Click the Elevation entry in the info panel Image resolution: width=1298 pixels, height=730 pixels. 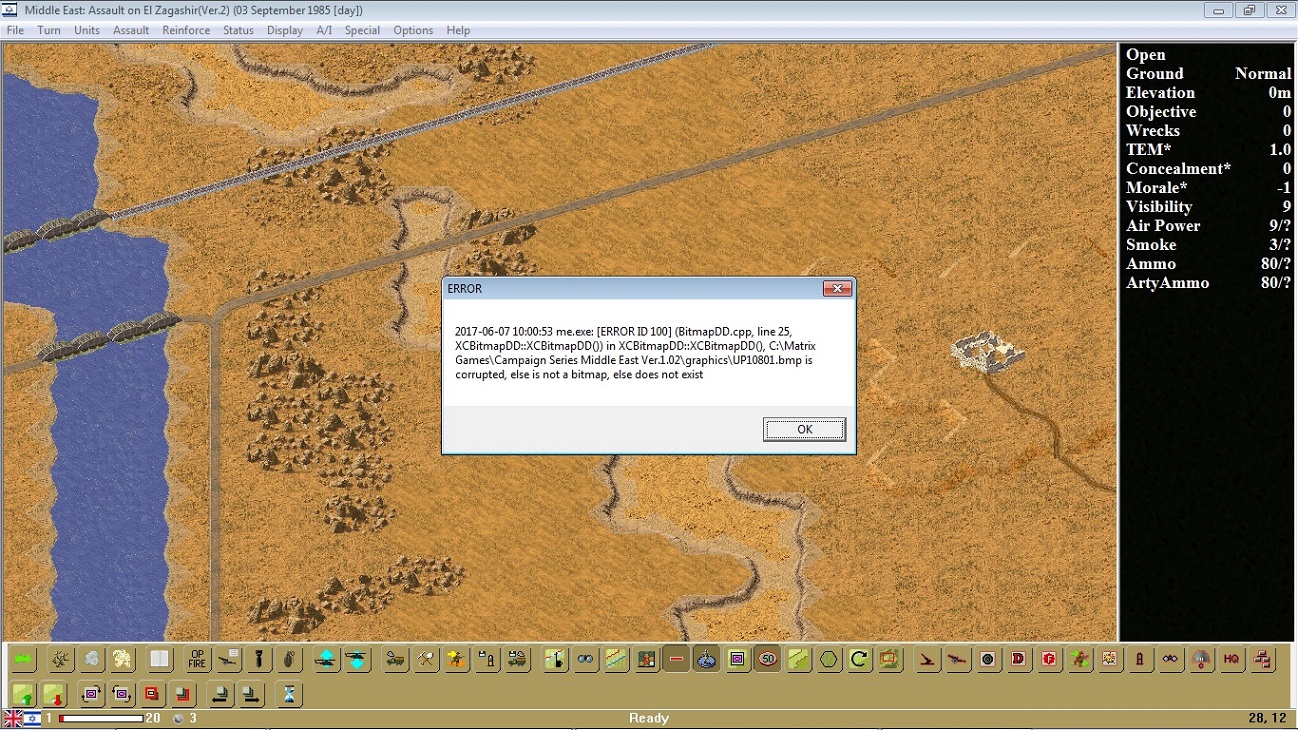click(1208, 93)
